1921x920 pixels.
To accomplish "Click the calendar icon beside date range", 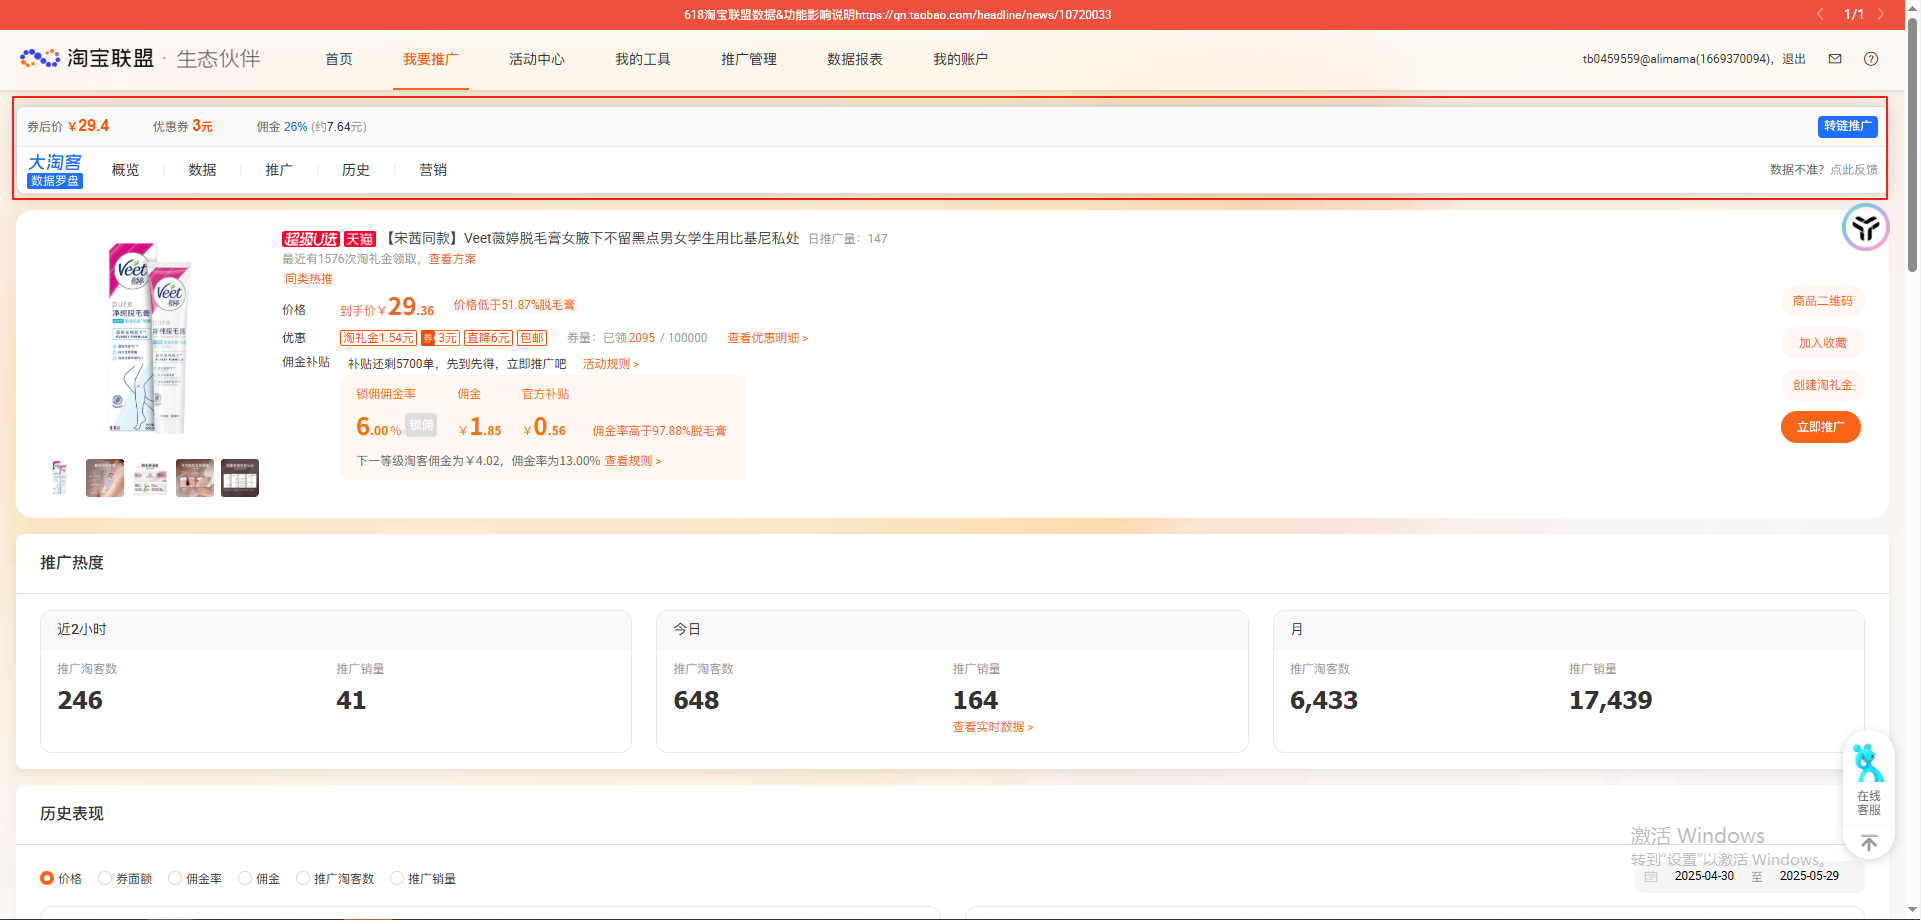I will [1651, 876].
